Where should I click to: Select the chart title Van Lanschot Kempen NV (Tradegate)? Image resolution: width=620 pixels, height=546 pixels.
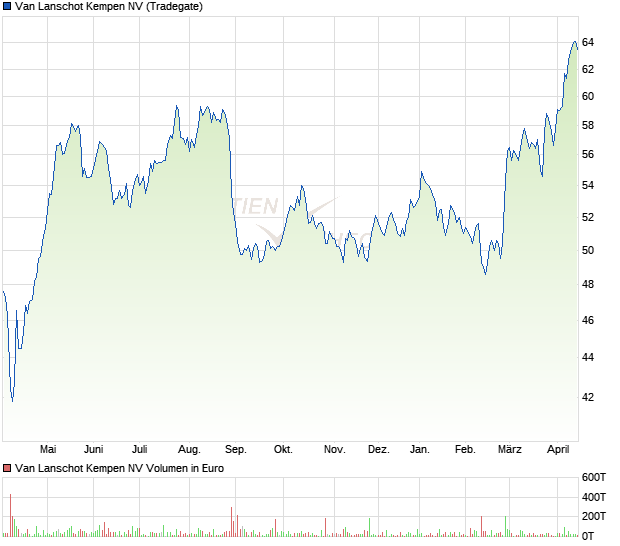tap(109, 7)
